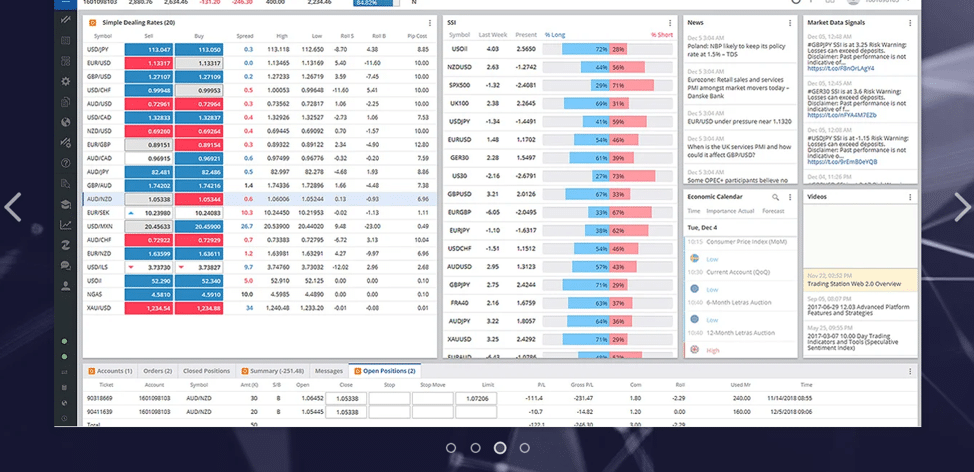Click GBP/USD sell price 1.27107
974x472 pixels.
148,76
